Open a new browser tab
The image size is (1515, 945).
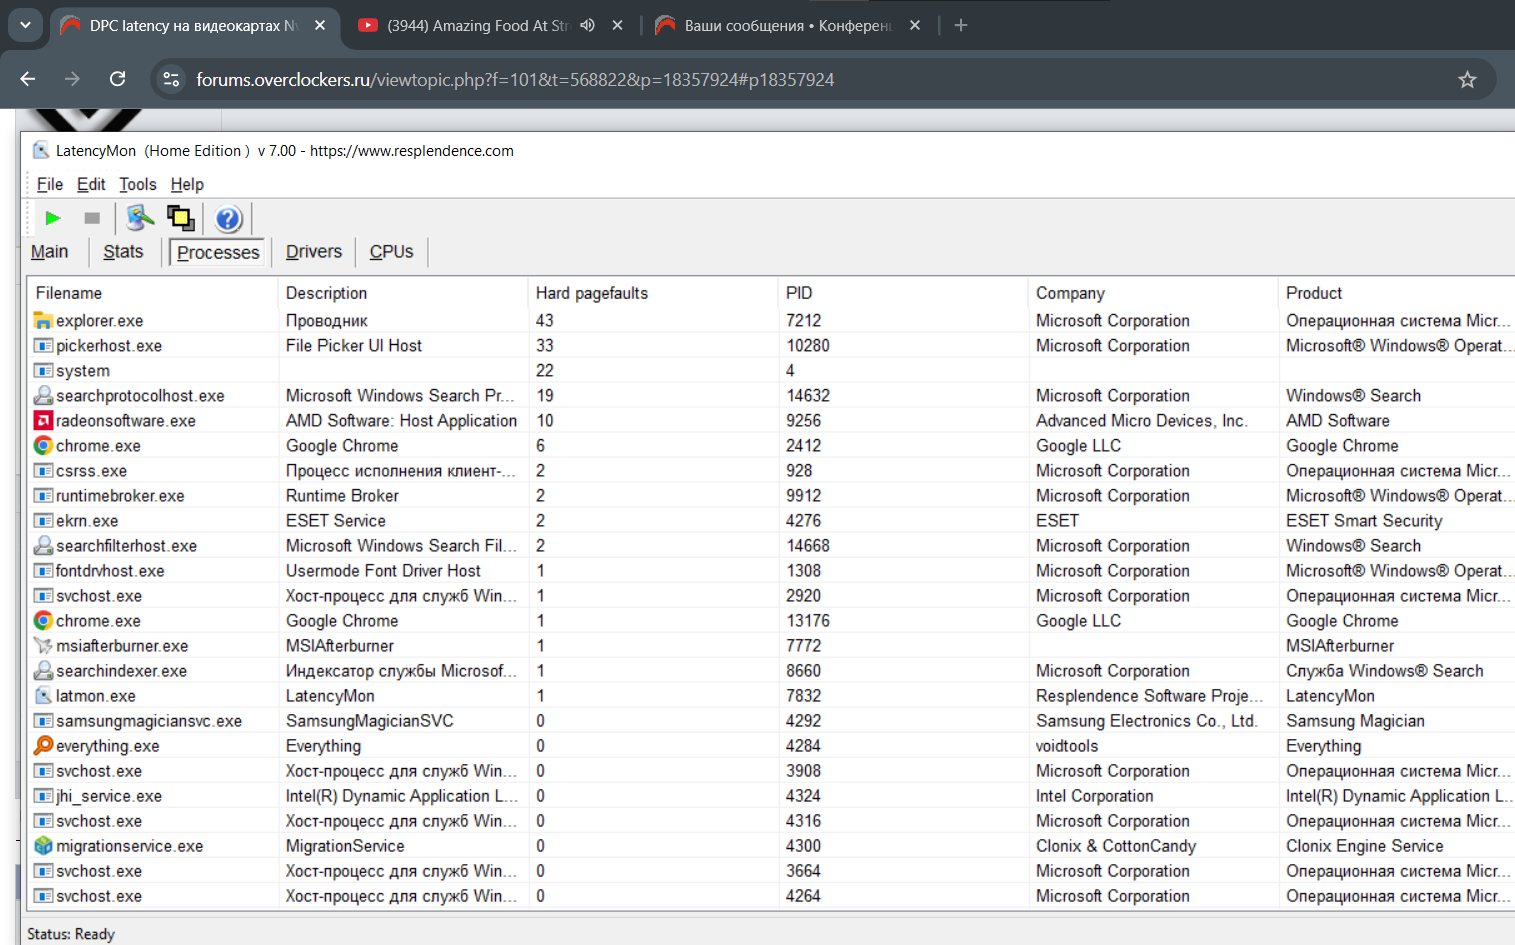[x=961, y=26]
